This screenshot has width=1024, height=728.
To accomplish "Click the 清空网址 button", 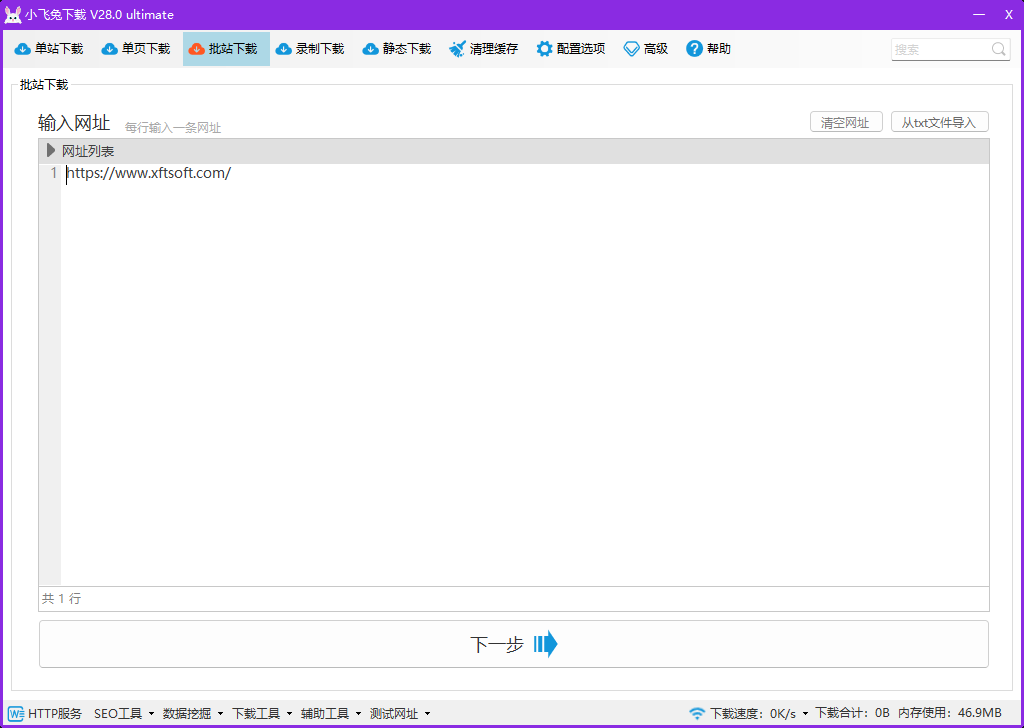I will click(845, 122).
